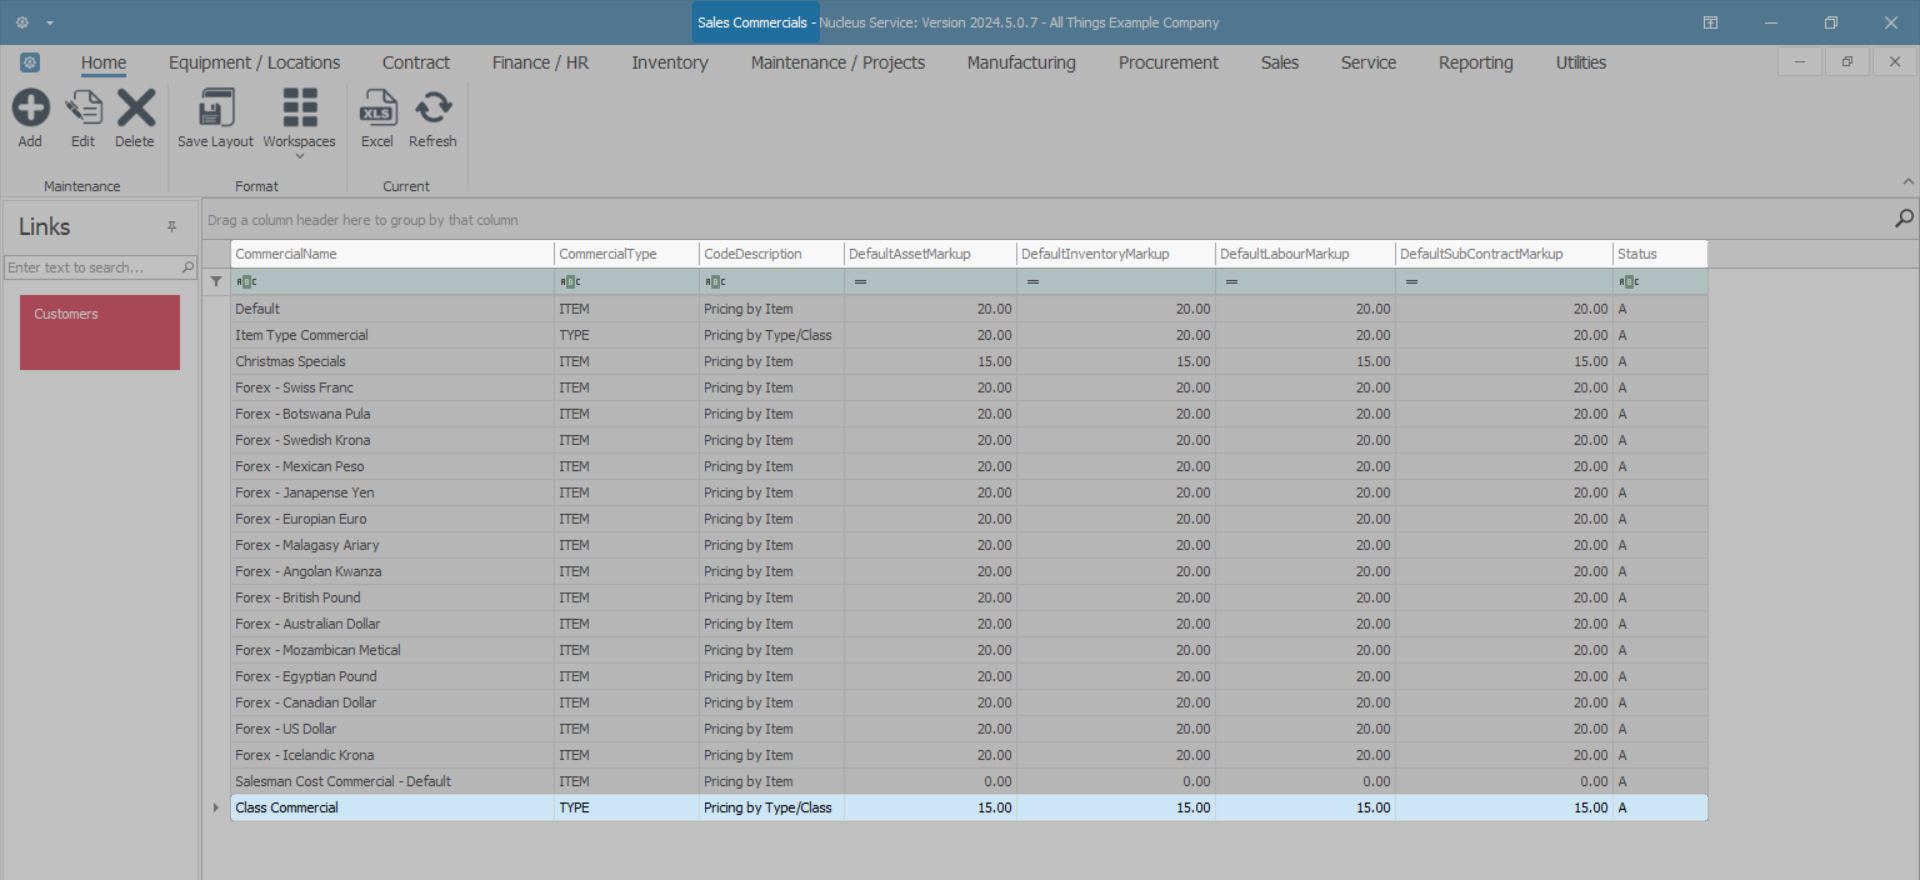Export grid with the Excel icon
Image resolution: width=1920 pixels, height=880 pixels.
[377, 109]
